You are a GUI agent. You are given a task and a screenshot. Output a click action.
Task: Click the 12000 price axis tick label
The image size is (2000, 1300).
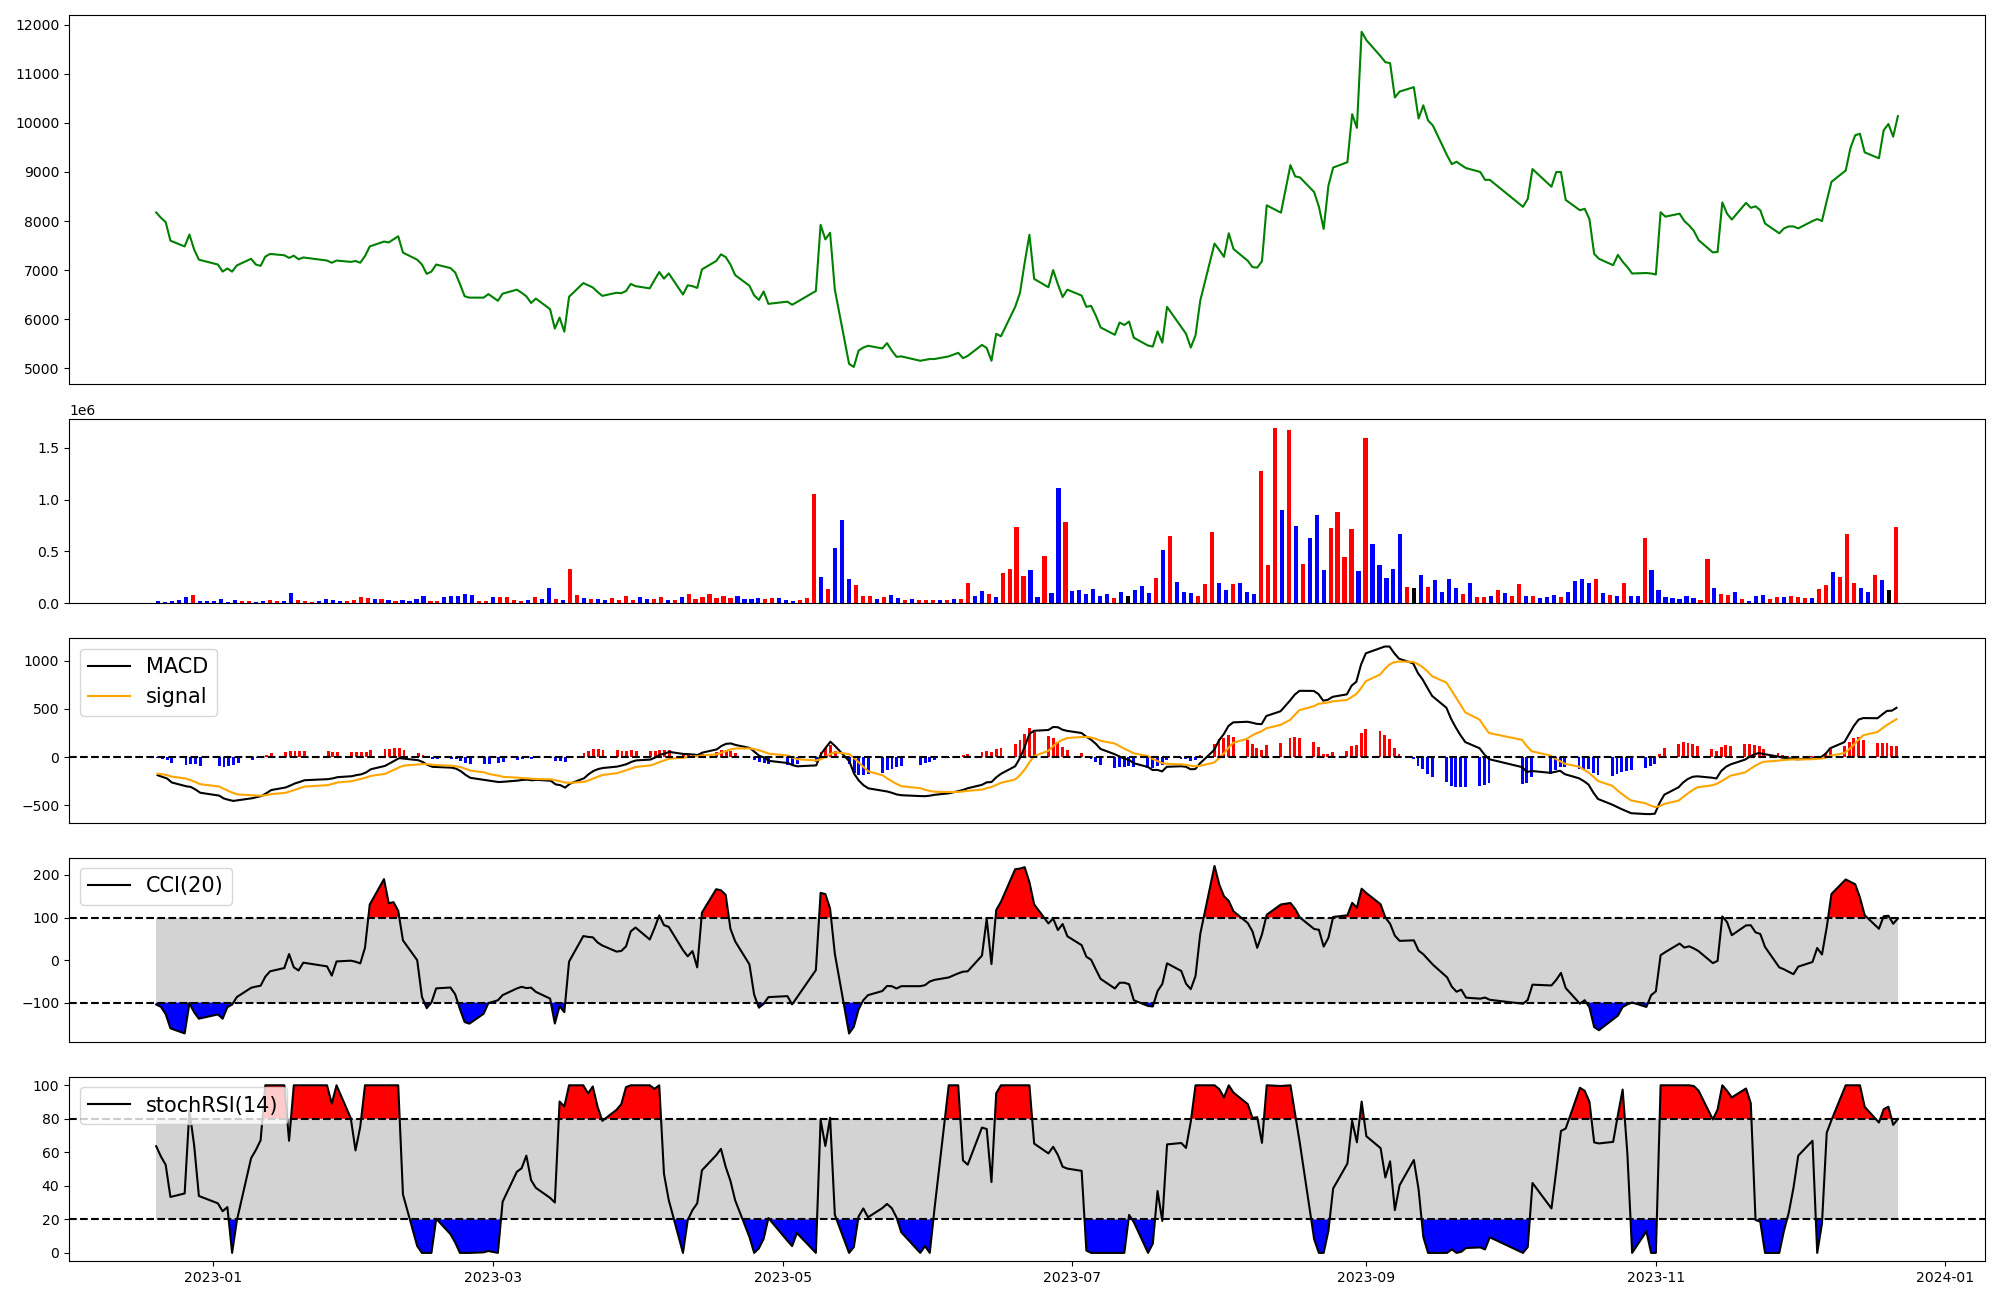click(x=37, y=25)
